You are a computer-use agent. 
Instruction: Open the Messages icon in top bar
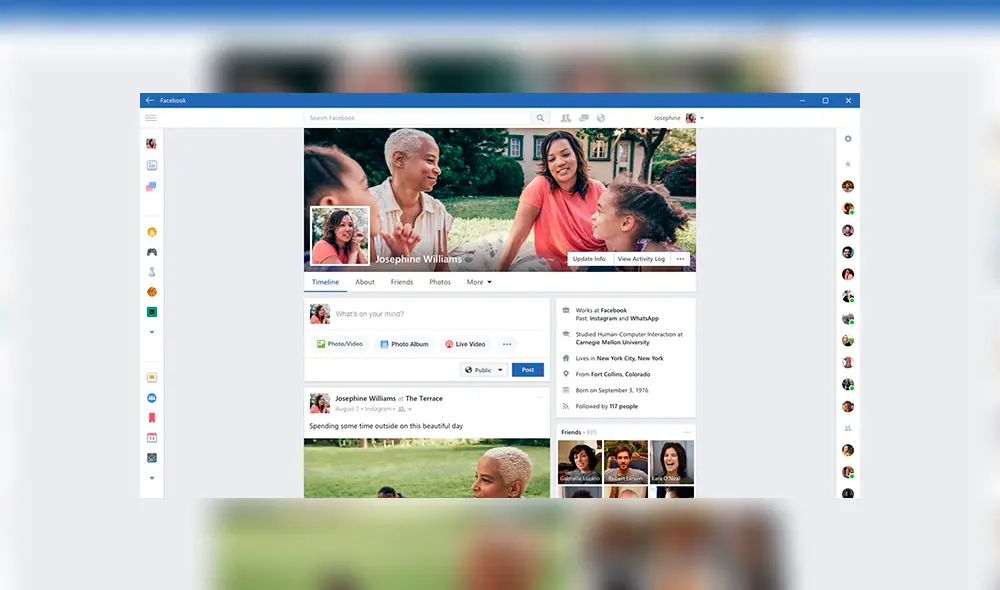coord(583,117)
